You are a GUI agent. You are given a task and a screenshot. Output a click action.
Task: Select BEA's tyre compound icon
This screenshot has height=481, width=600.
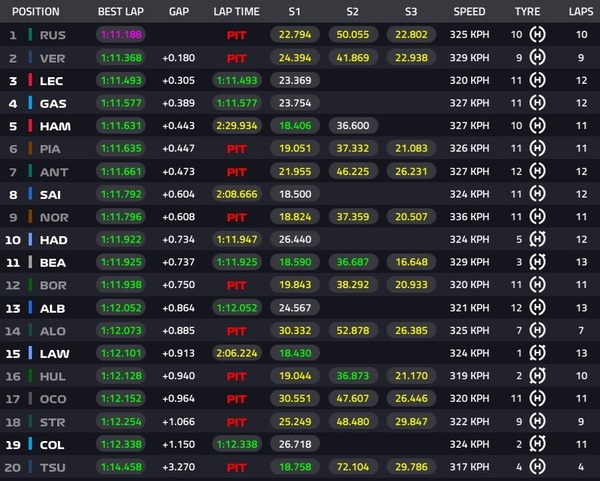coord(540,264)
